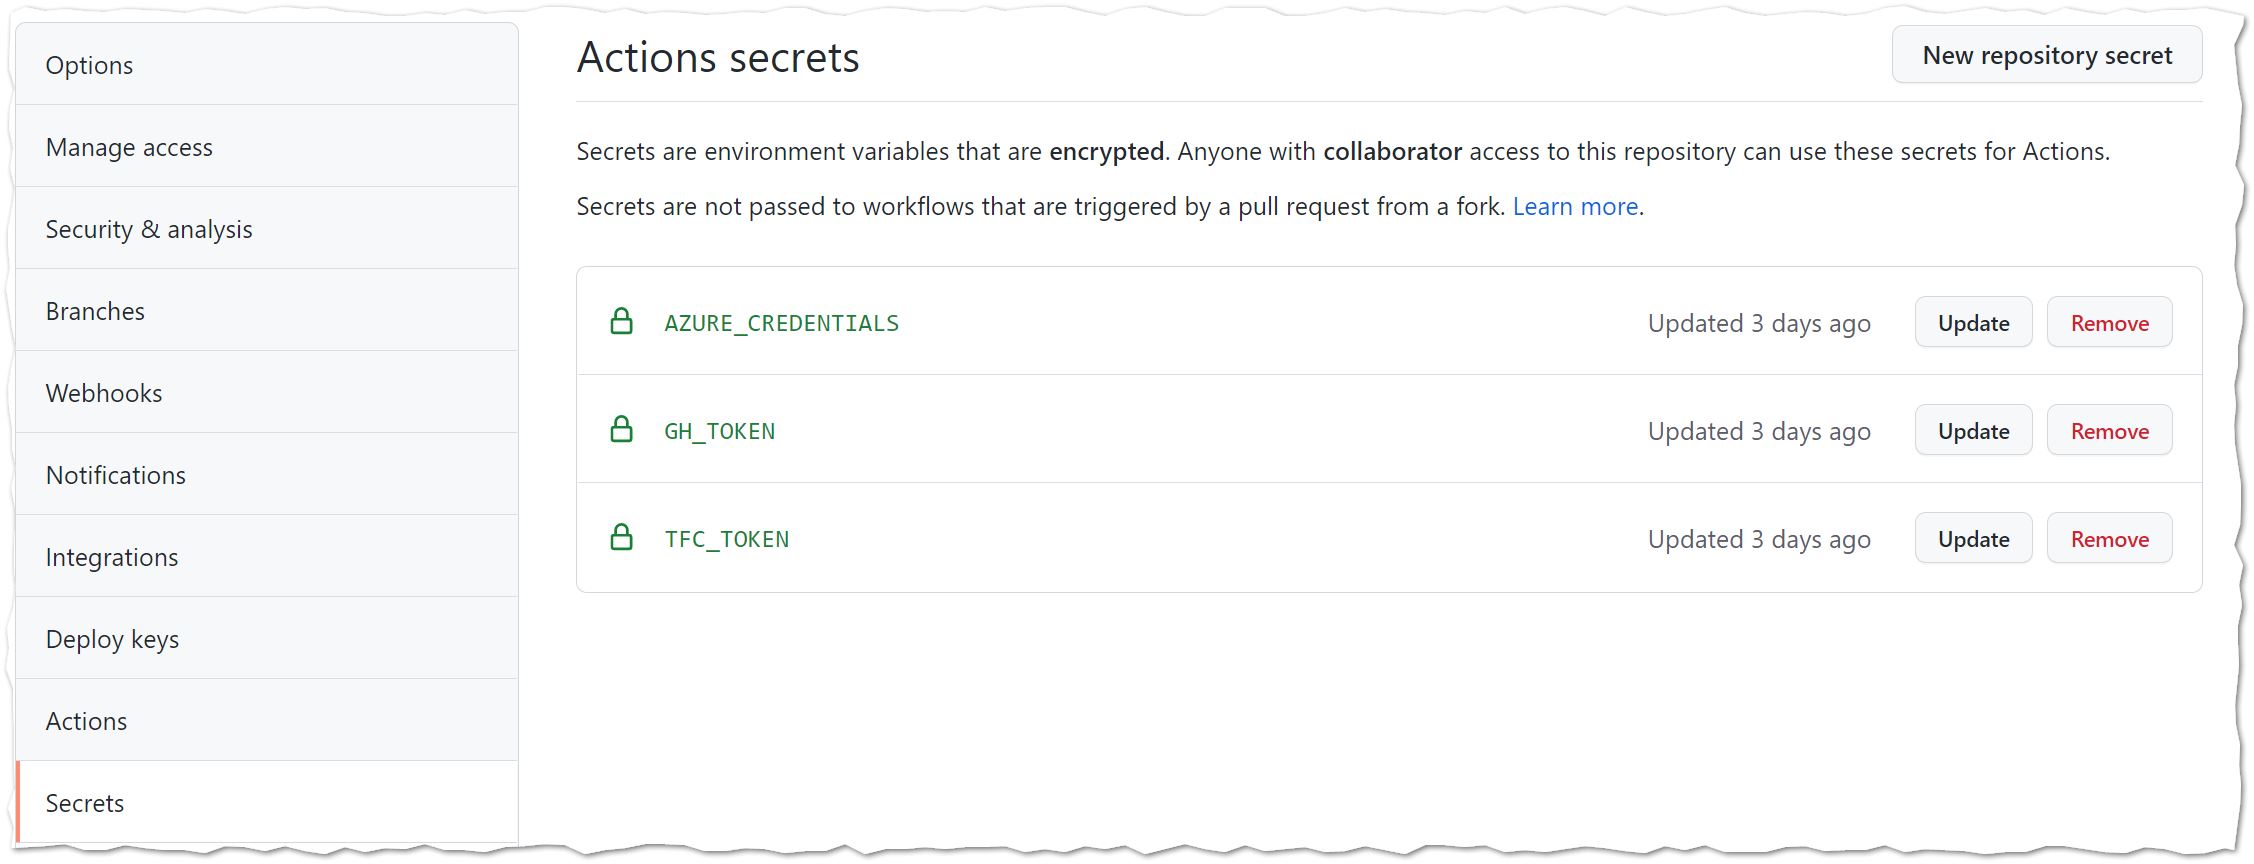Update the AZURE_CREDENTIALS secret
This screenshot has width=2254, height=864.
pyautogui.click(x=1973, y=323)
